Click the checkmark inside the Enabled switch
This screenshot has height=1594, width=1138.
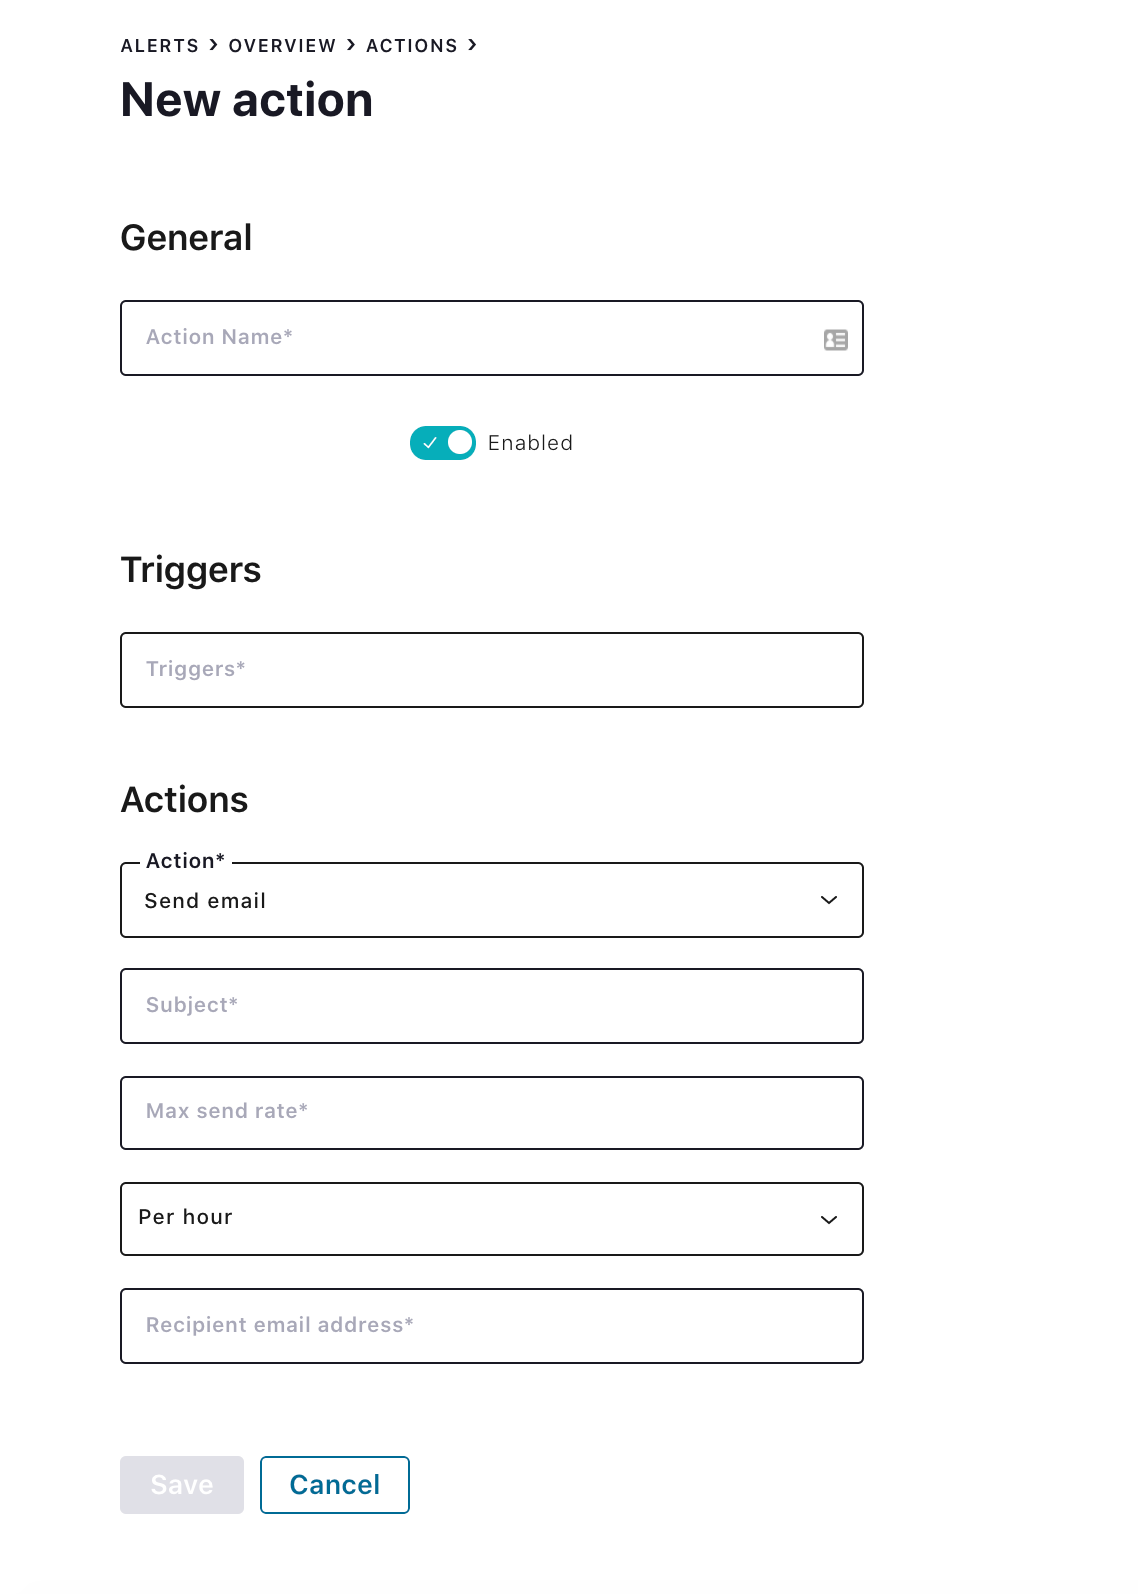click(x=430, y=443)
